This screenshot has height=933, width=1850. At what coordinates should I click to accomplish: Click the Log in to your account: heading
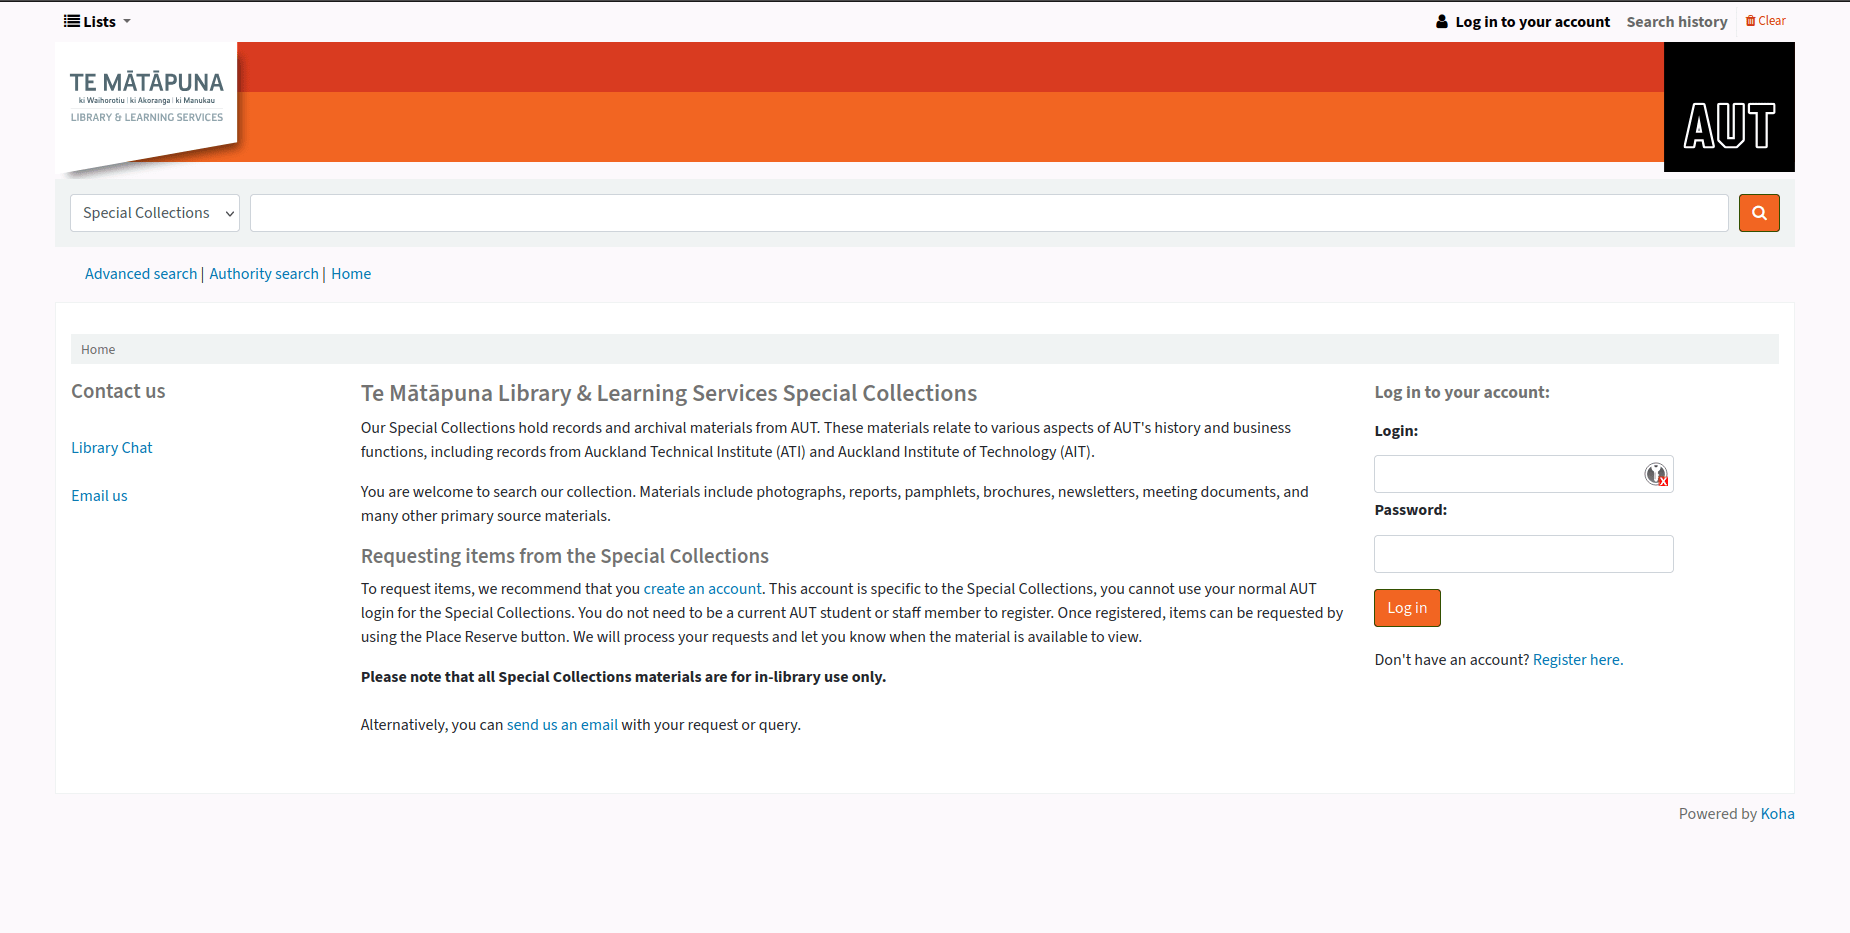[x=1462, y=392]
